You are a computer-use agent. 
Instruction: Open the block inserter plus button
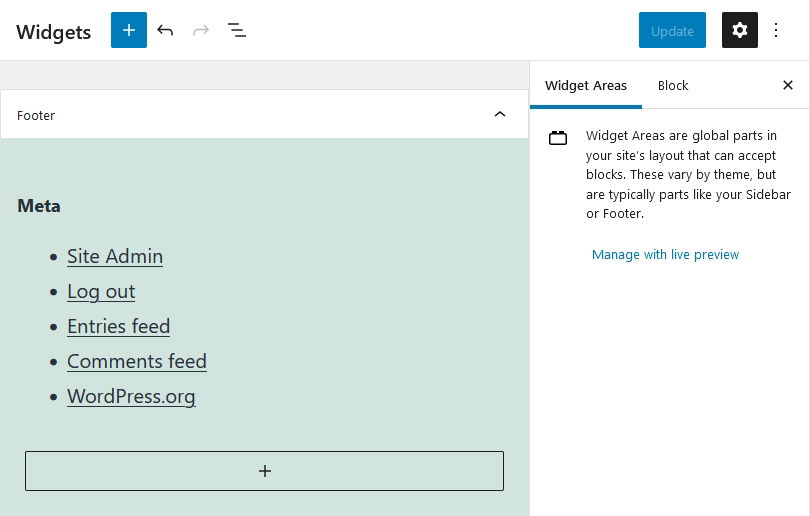129,30
